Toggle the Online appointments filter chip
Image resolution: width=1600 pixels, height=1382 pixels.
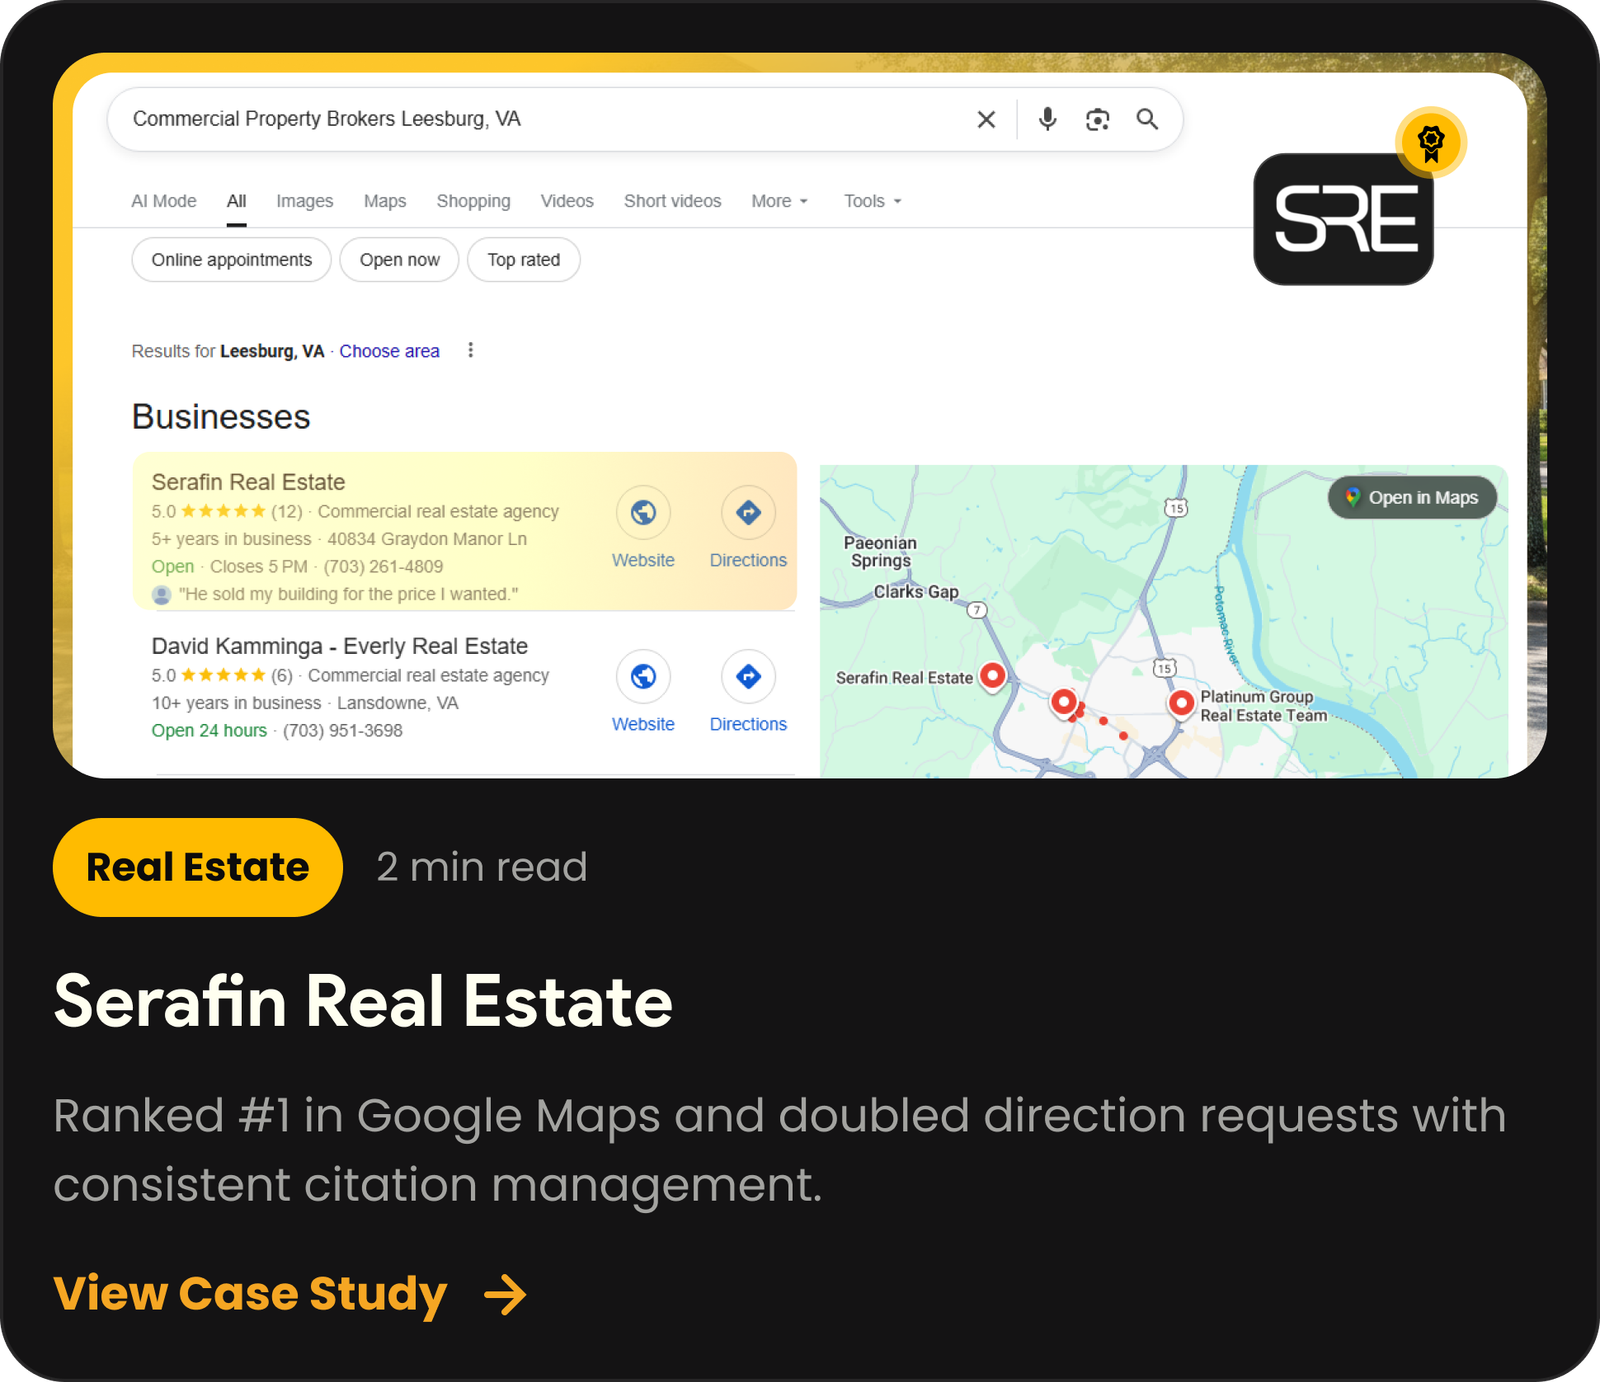coord(232,260)
